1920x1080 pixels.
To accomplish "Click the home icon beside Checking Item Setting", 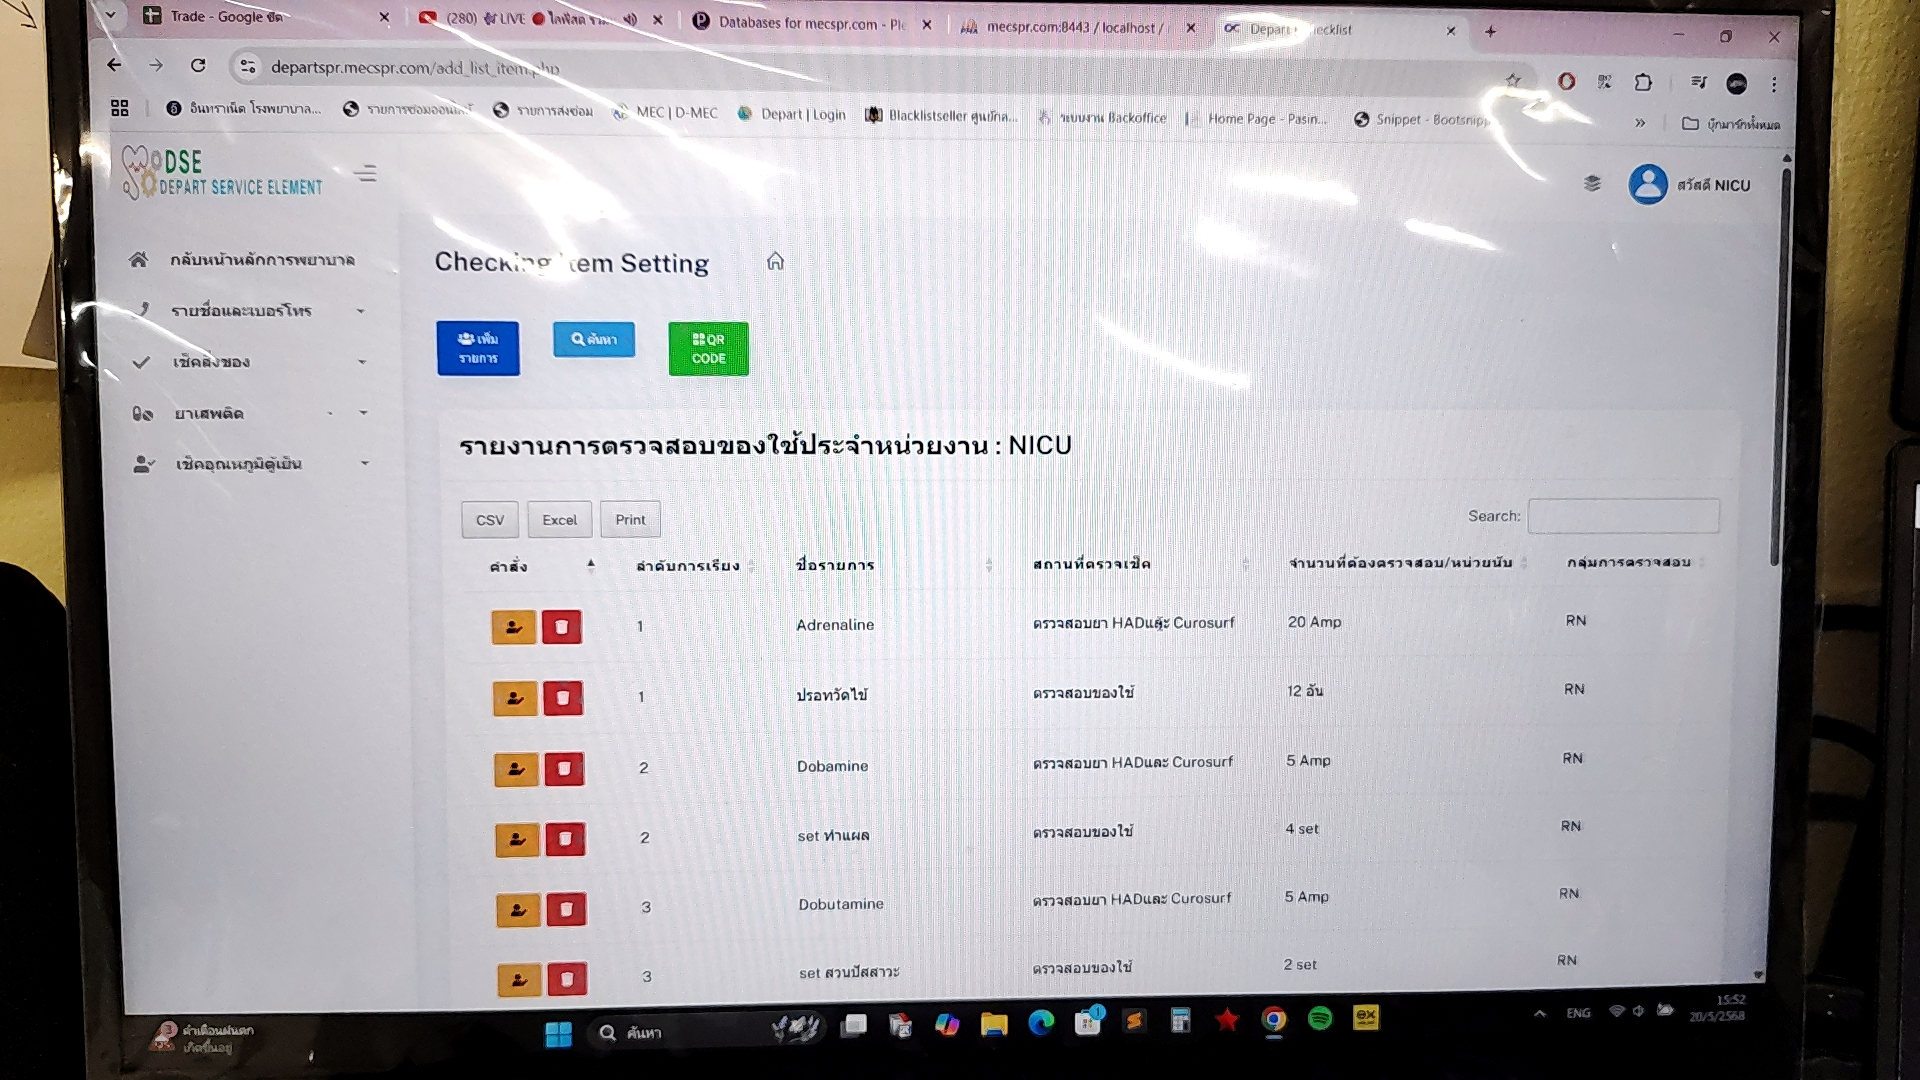I will [775, 262].
